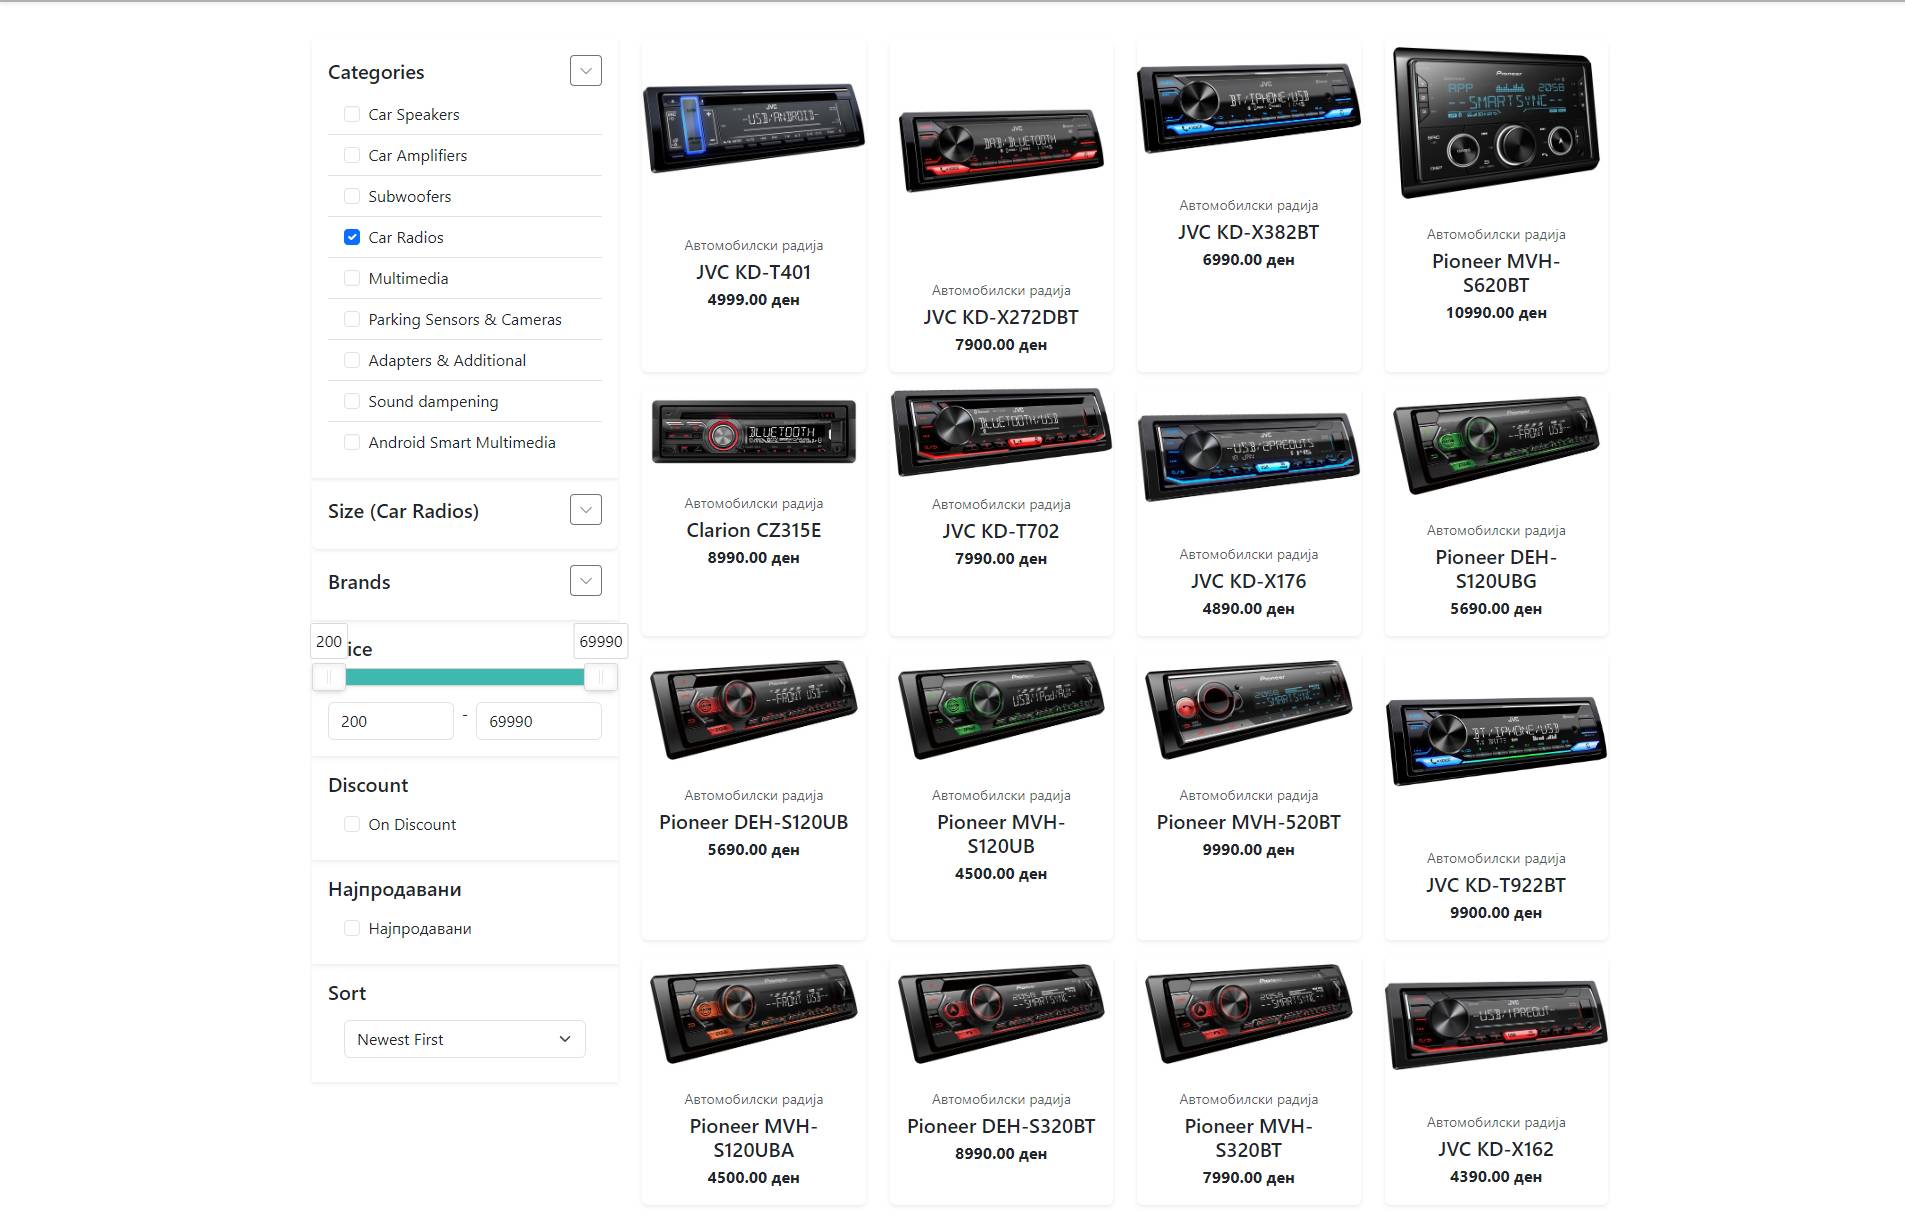Viewport: 1905px width, 1215px height.
Task: Open Clarion CZ315E product image
Action: (x=754, y=431)
